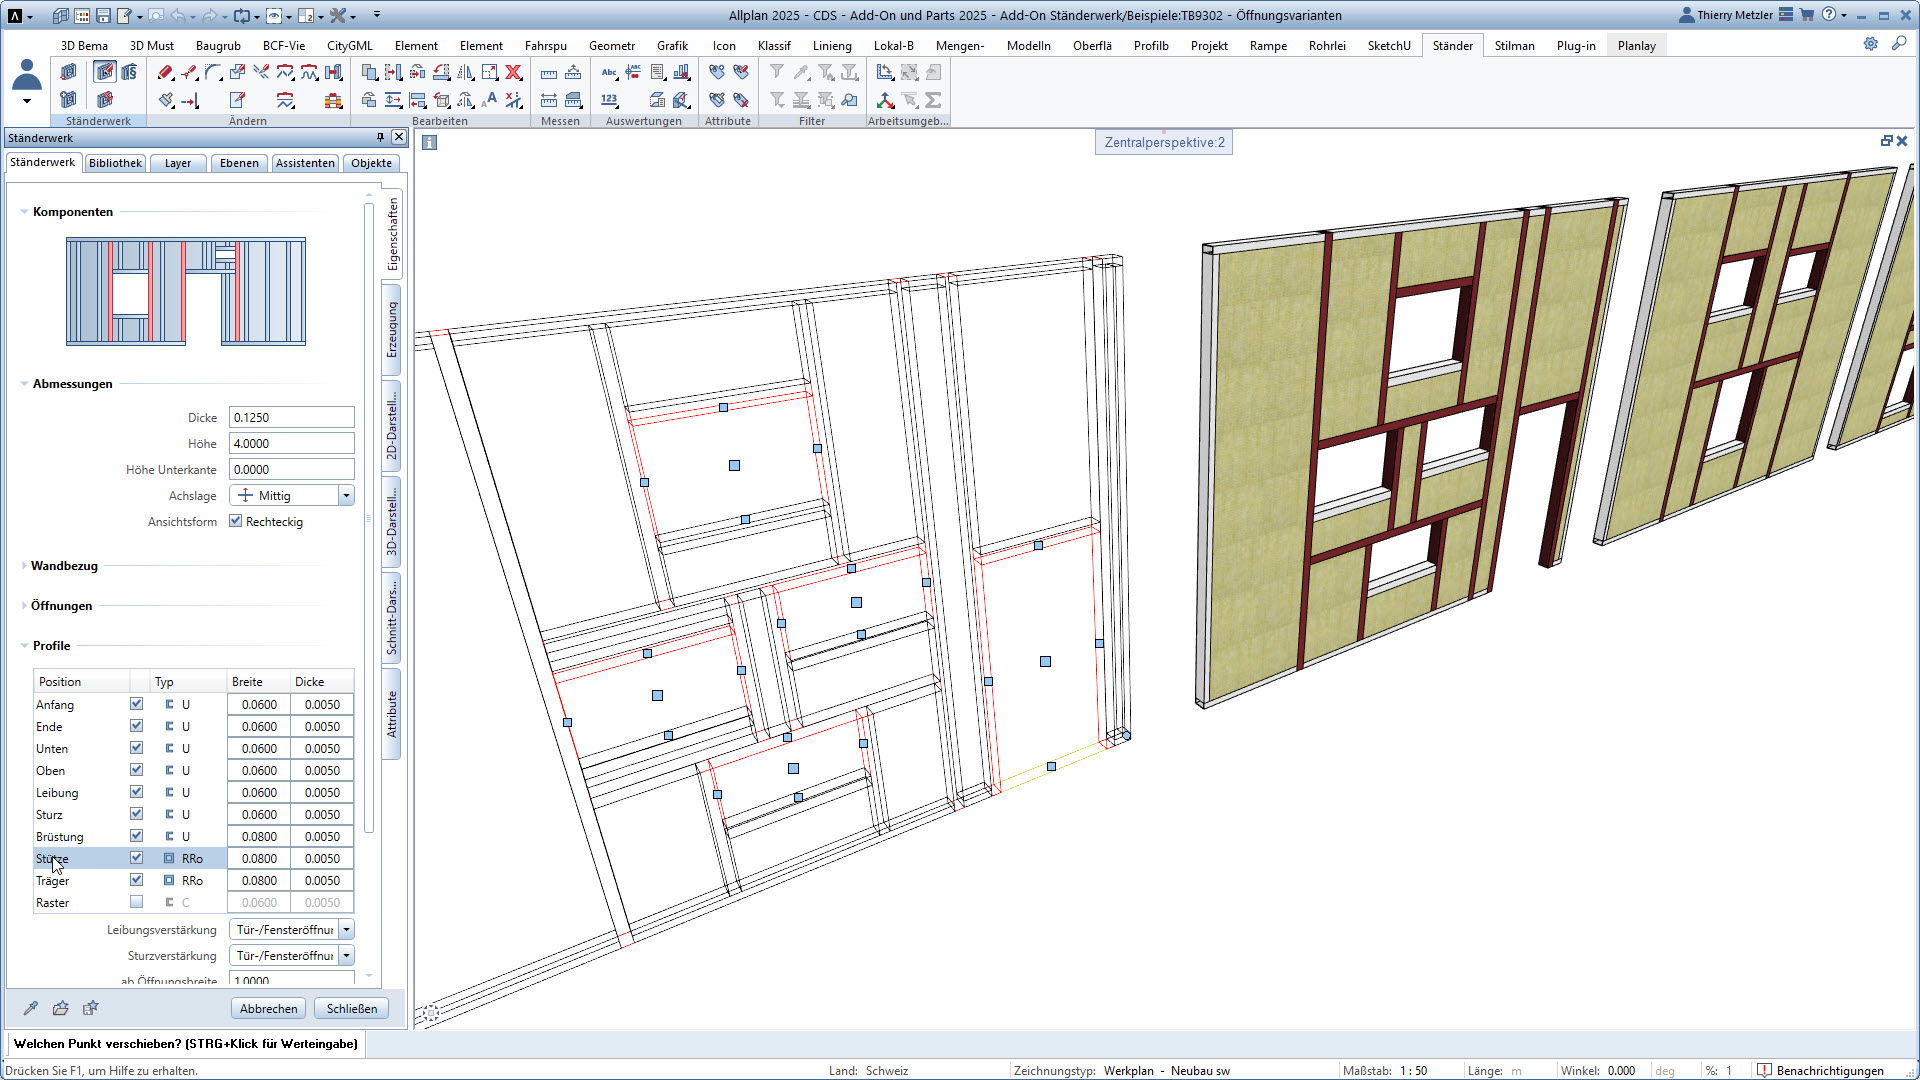Click the Komponenten wall preview thumbnail

point(186,291)
